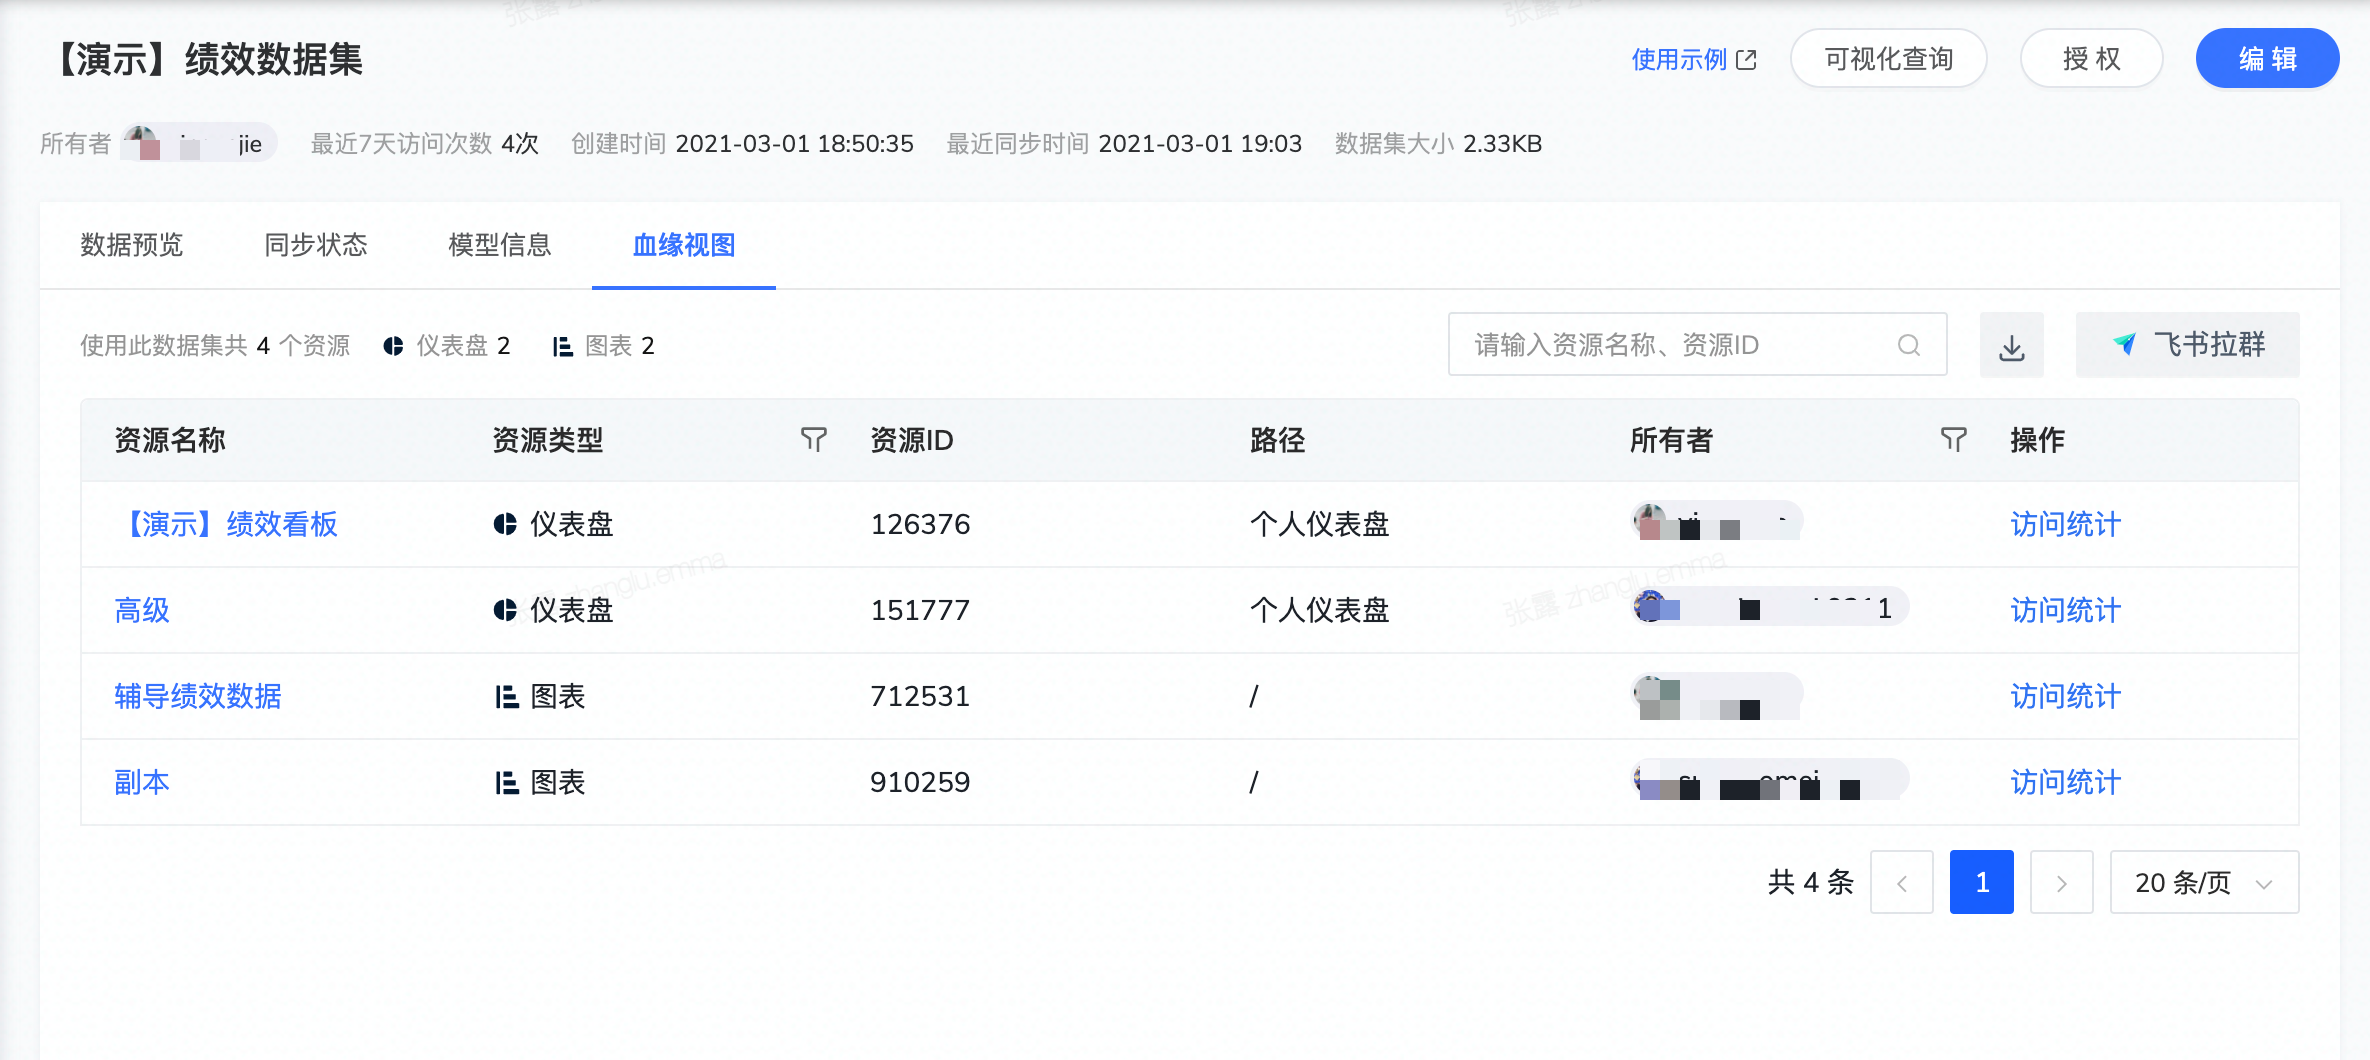Expand the 20 条/页 page size dropdown
2370x1060 pixels.
click(x=2203, y=883)
